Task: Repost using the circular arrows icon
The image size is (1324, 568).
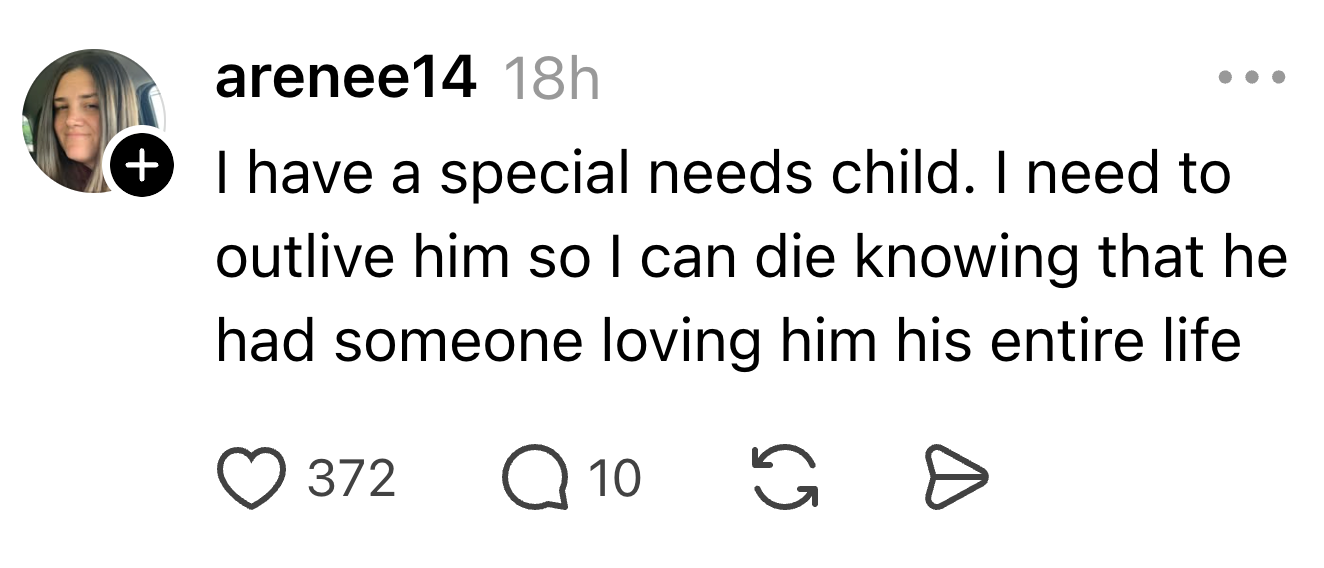Action: coord(784,479)
